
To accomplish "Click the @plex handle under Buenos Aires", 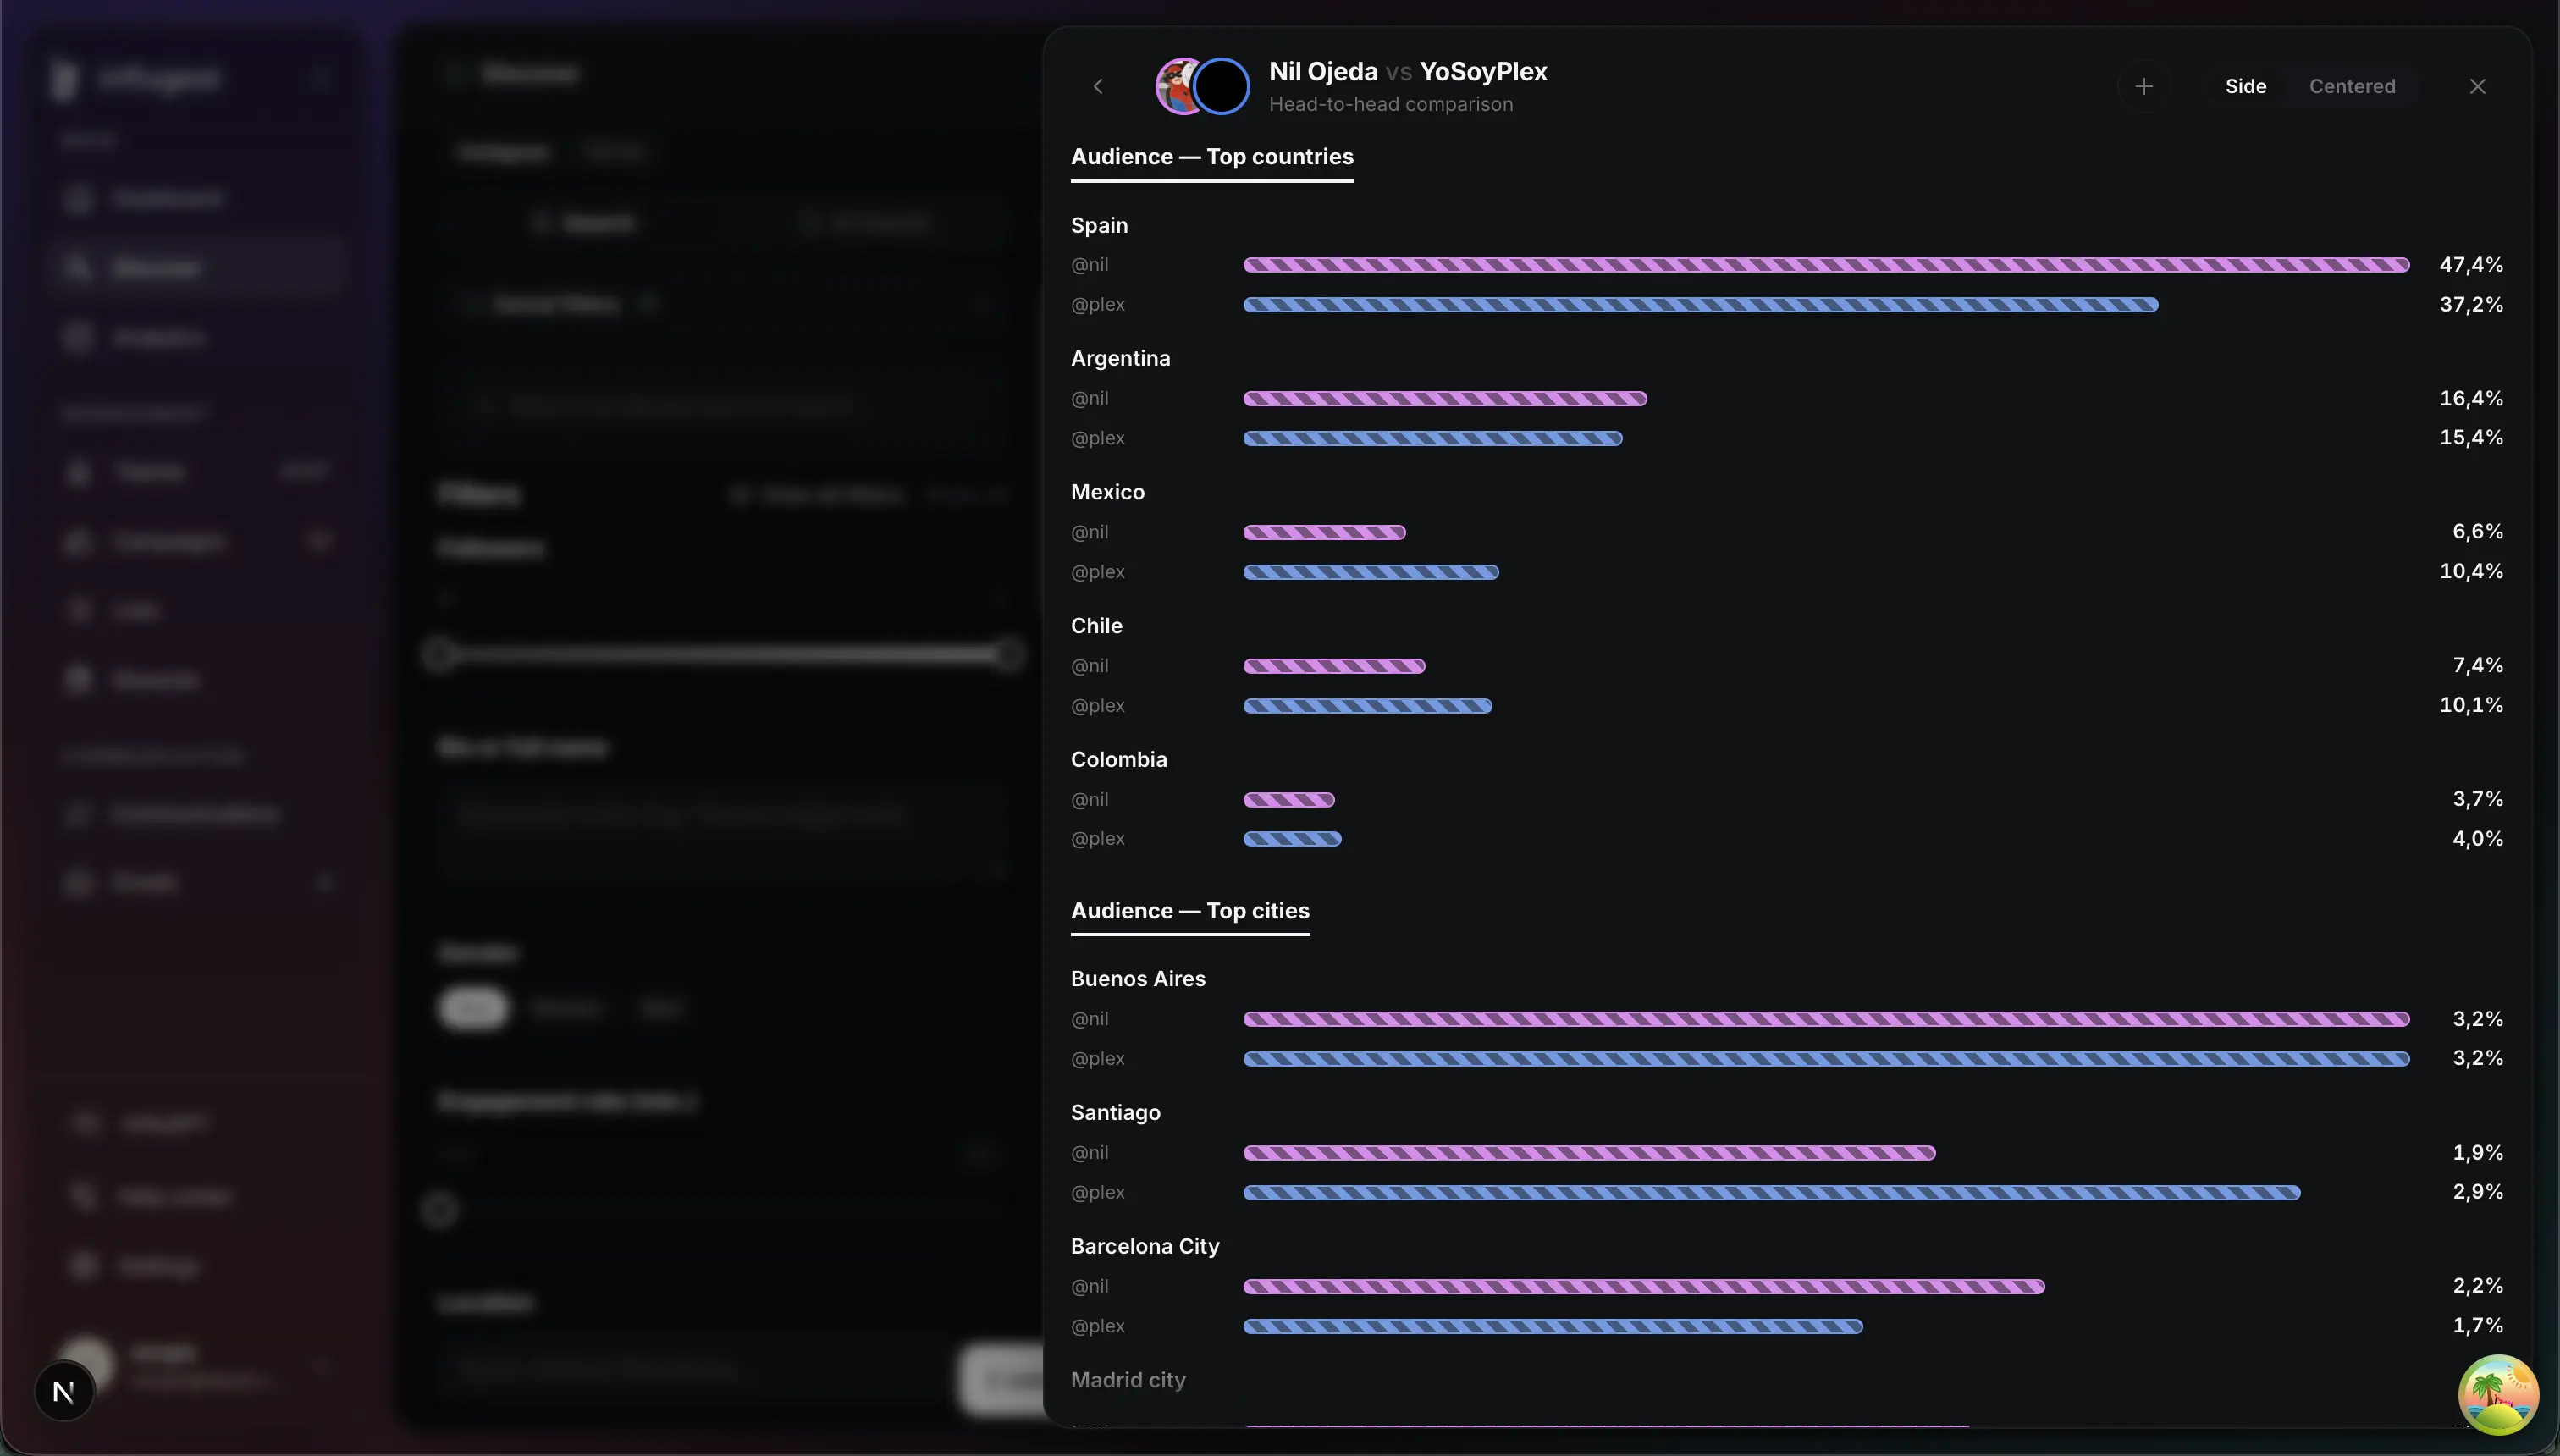I will point(1098,1059).
